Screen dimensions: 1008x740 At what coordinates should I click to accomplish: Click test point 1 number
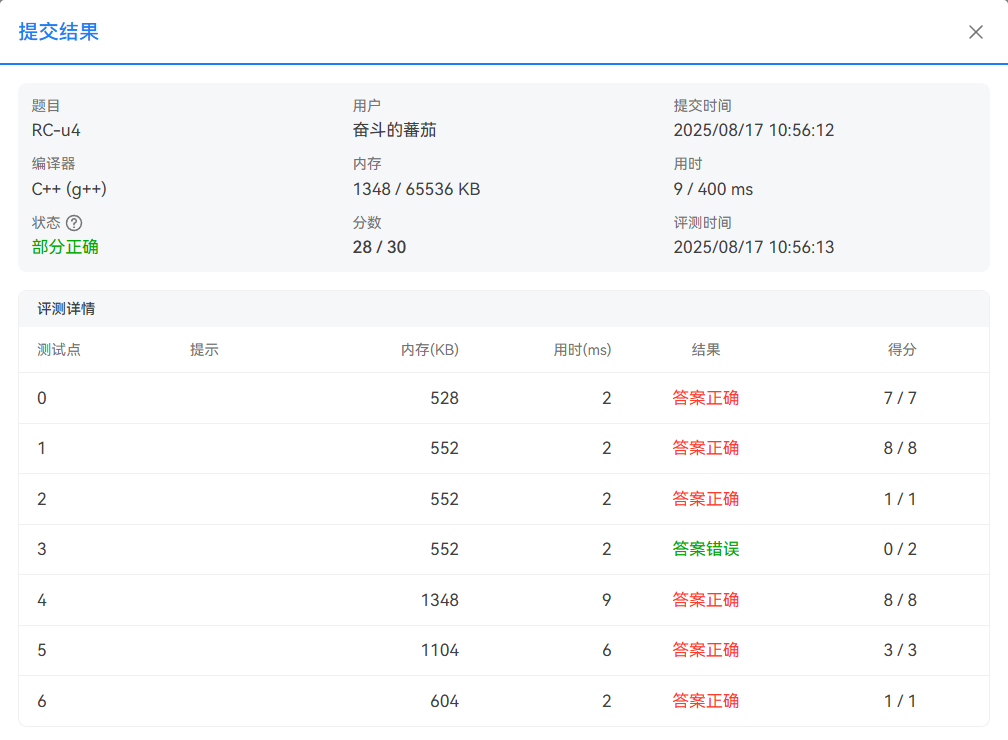(x=42, y=448)
